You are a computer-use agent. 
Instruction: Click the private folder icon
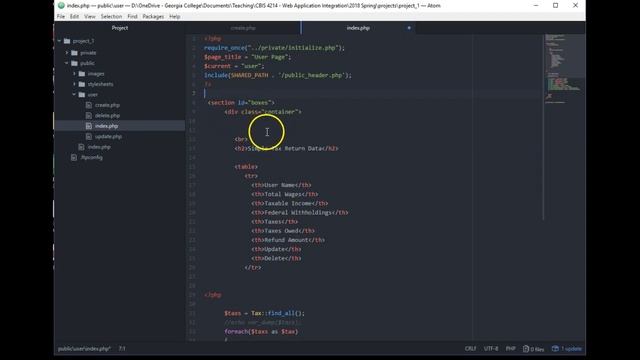(74, 53)
